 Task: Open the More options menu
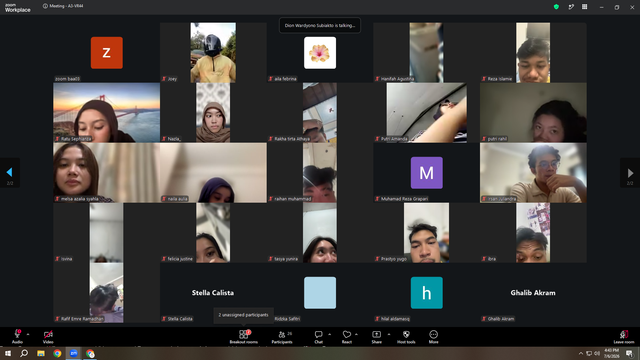(x=433, y=336)
